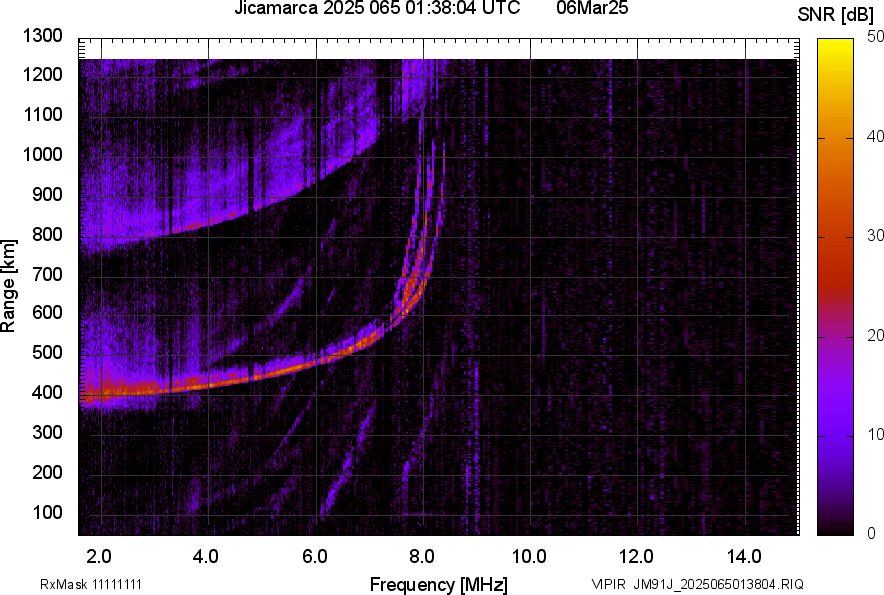Image resolution: width=884 pixels, height=595 pixels.
Task: Click the file name 'JM91J_2025065013804.RIQ'
Action: click(x=718, y=584)
